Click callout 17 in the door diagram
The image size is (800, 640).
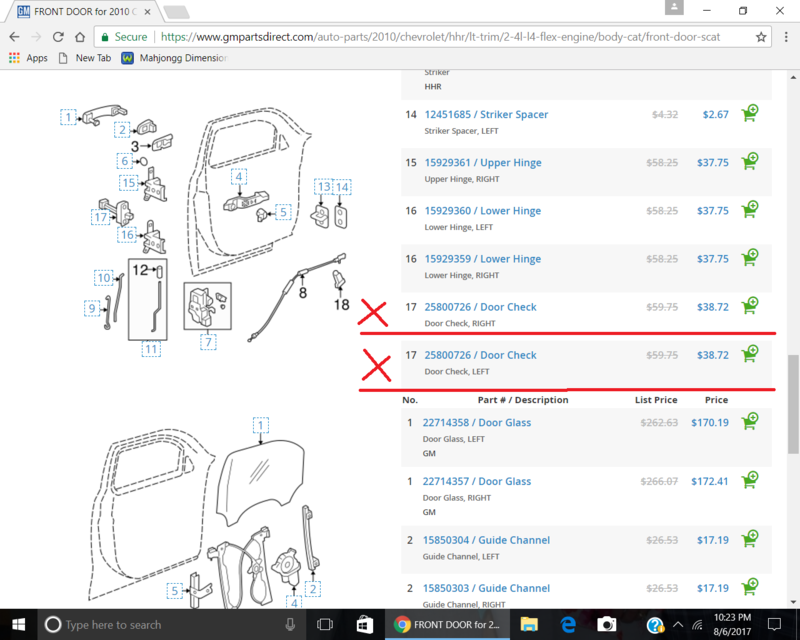tap(101, 217)
